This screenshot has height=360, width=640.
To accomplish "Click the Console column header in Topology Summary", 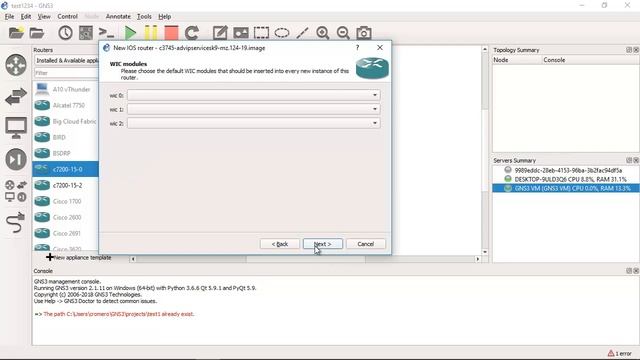I will [590, 60].
